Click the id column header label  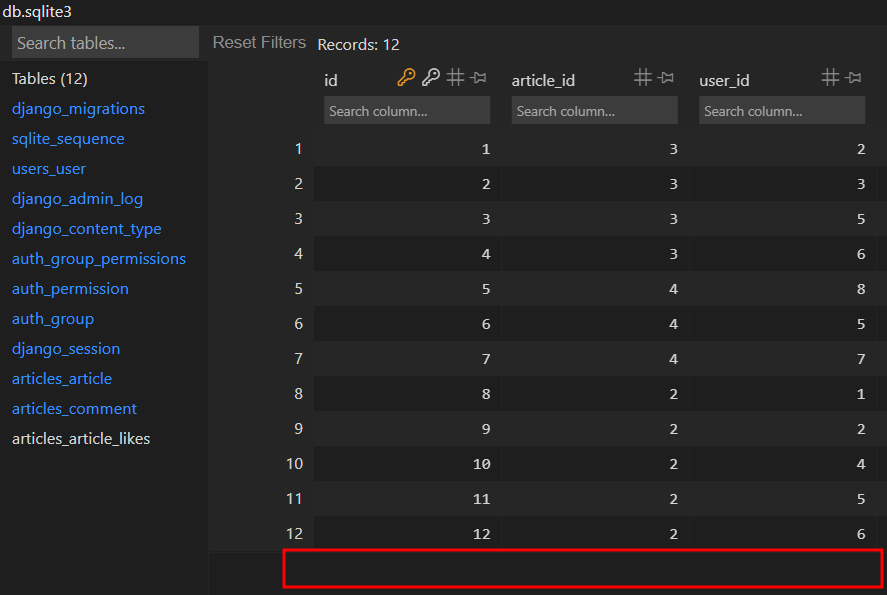pyautogui.click(x=331, y=80)
